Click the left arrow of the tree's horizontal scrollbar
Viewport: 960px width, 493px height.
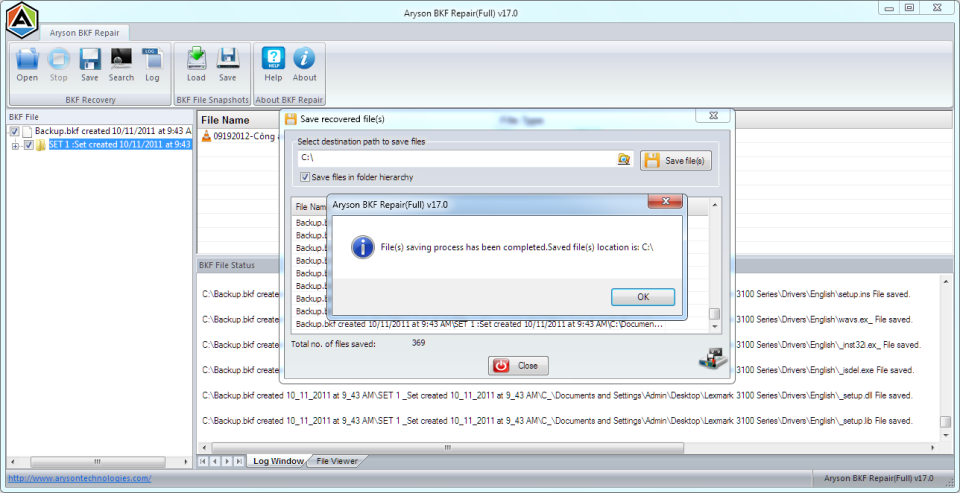point(13,462)
